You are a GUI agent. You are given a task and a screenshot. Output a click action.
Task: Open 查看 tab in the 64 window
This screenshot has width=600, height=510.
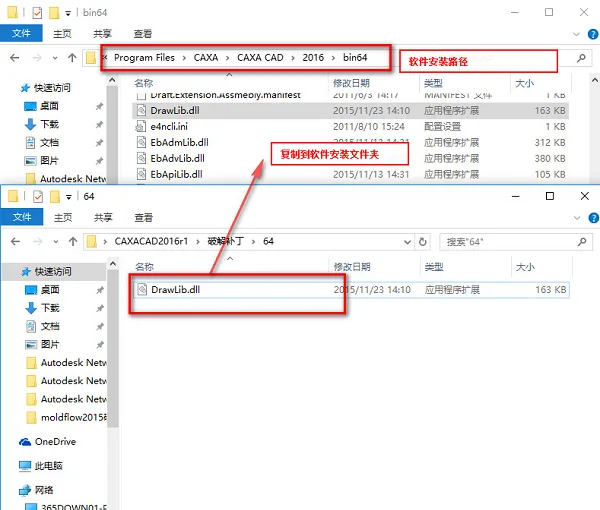[x=143, y=217]
